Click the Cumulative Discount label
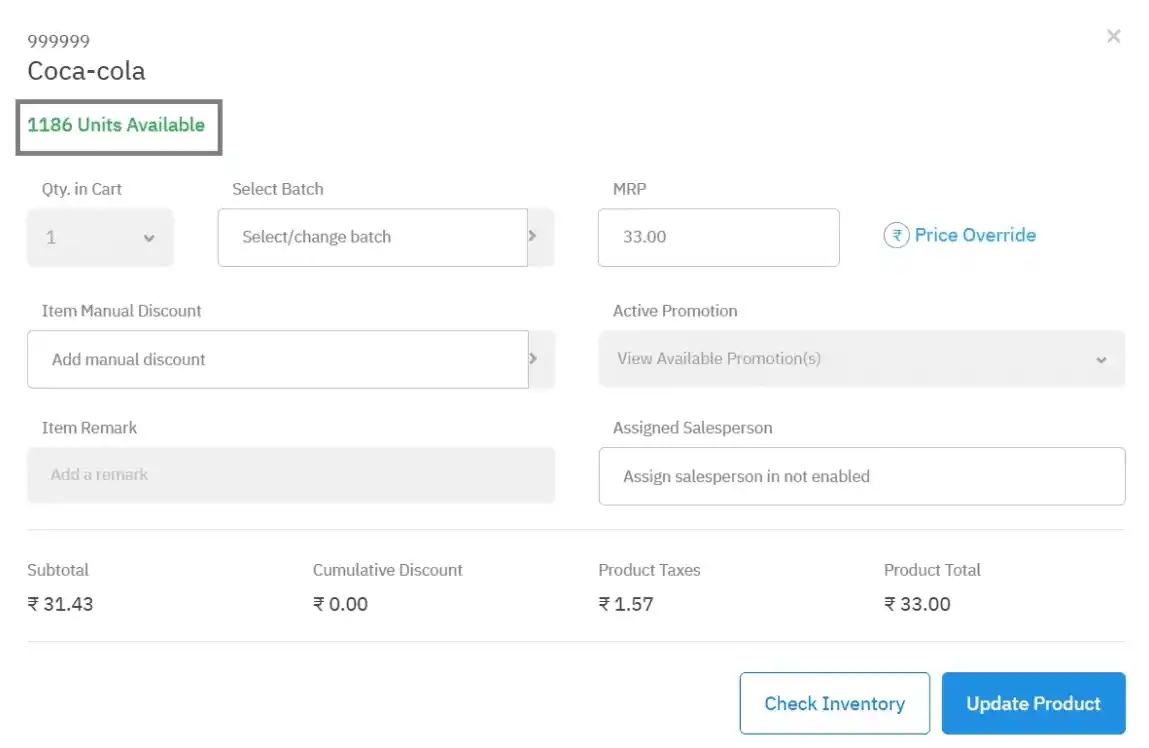 pyautogui.click(x=388, y=570)
